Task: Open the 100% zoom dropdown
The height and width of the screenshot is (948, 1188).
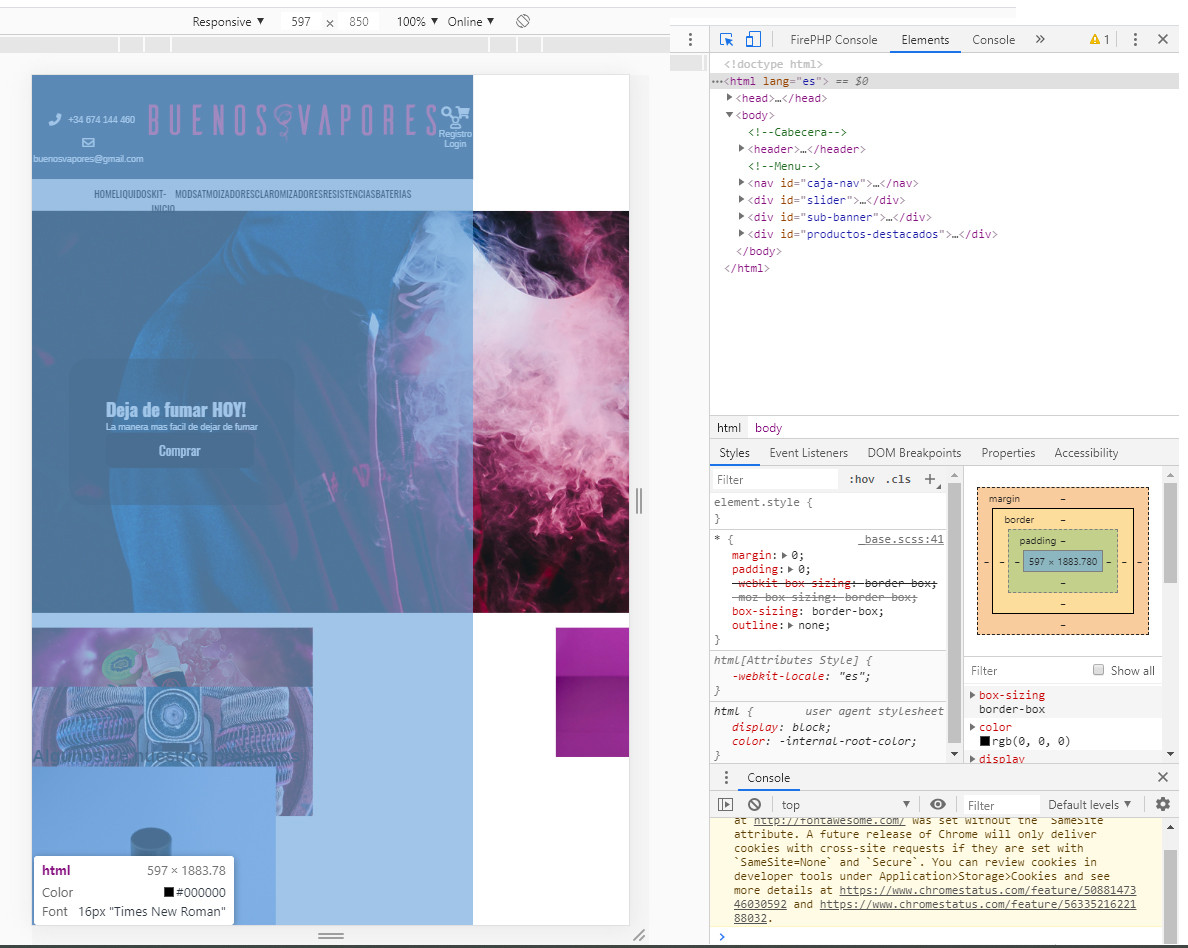Action: point(417,21)
